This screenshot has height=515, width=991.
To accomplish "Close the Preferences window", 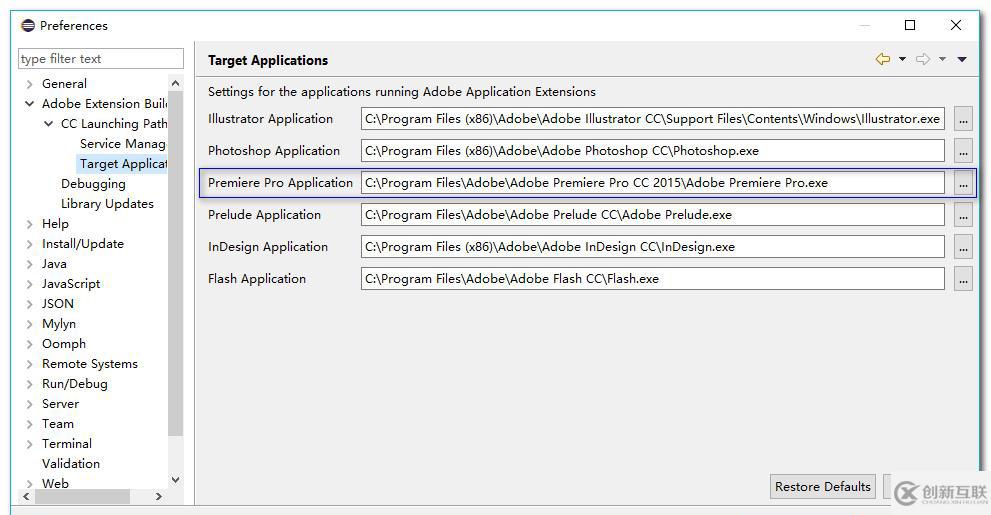I will pyautogui.click(x=956, y=25).
